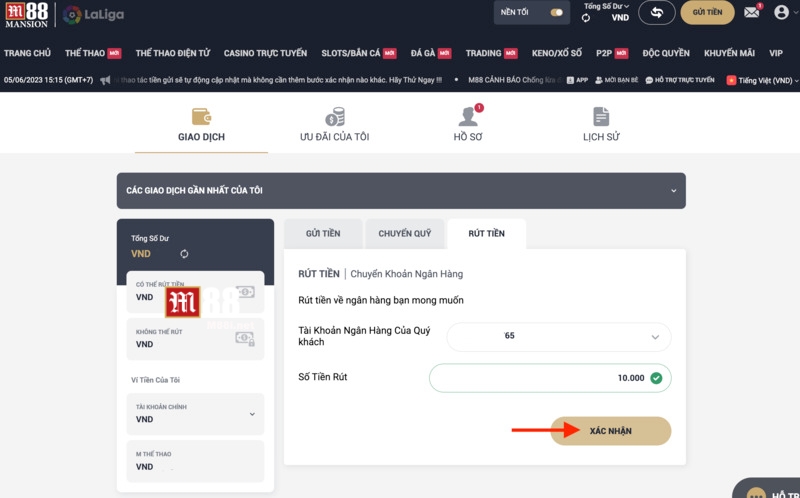800x498 pixels.
Task: Switch to the Chuyển Quỹ tab
Action: point(404,233)
